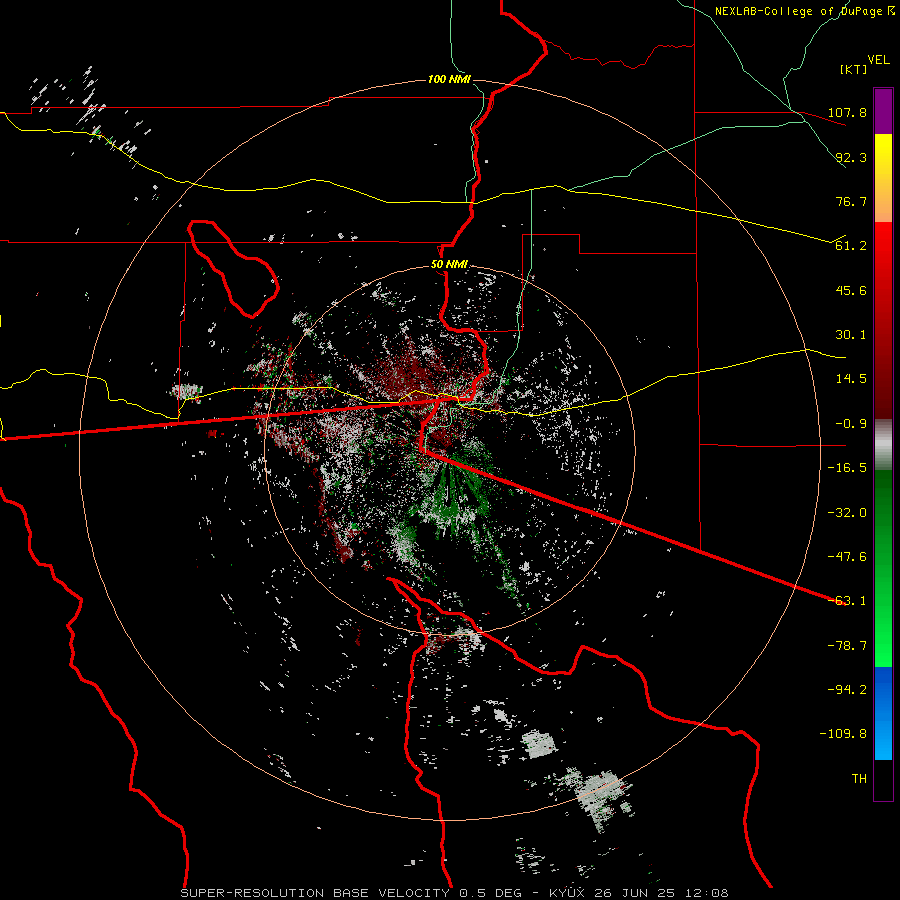Click the -109.8 velocity scale value
The width and height of the screenshot is (900, 900).
tap(843, 734)
